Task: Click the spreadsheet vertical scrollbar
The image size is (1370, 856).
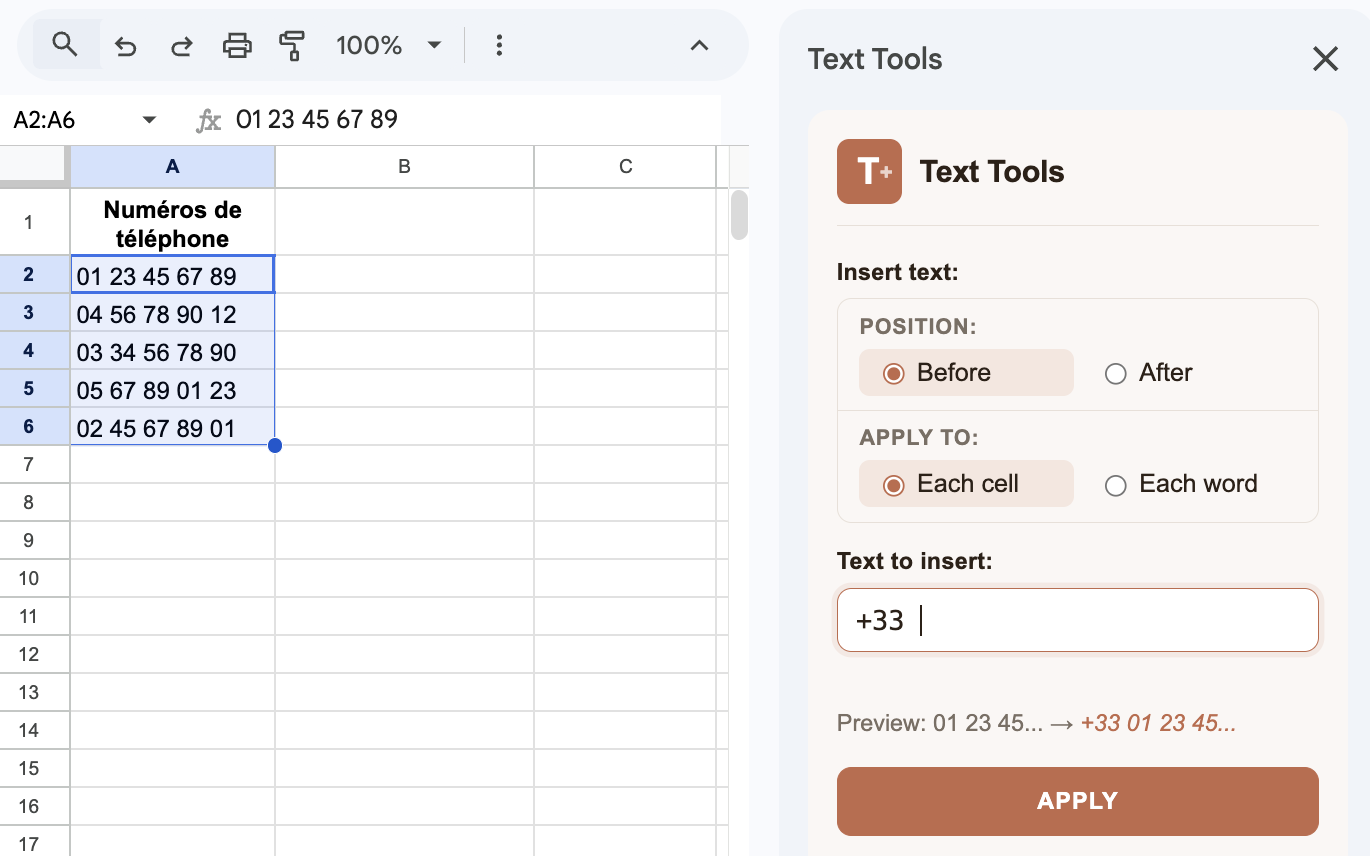Action: click(737, 215)
